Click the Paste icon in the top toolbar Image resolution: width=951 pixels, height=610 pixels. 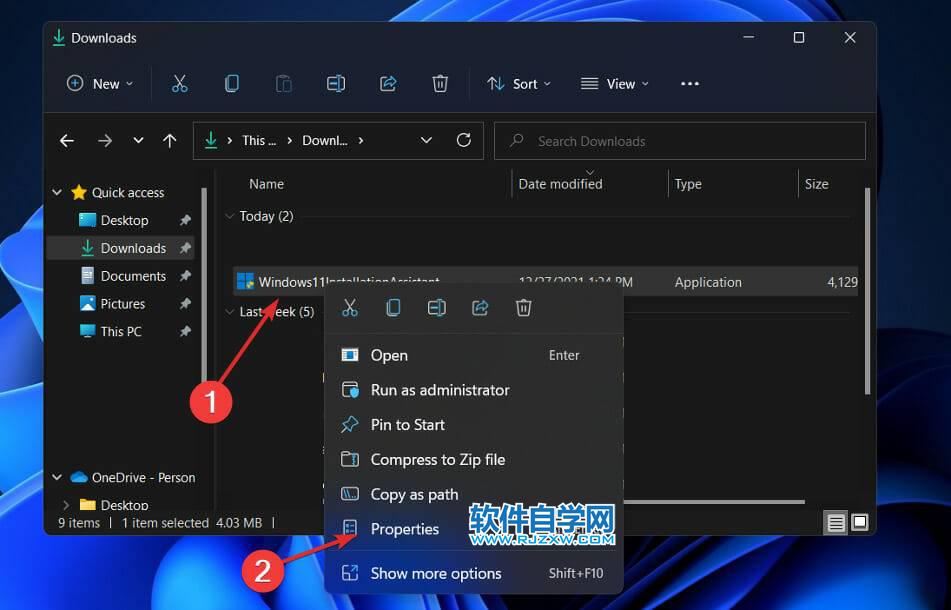(284, 84)
